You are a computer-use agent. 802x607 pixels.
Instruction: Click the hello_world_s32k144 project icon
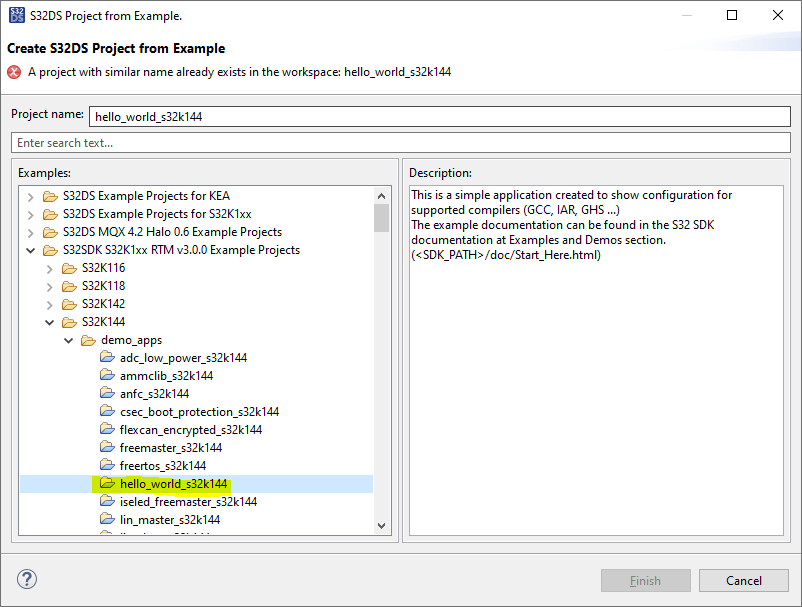click(x=107, y=483)
